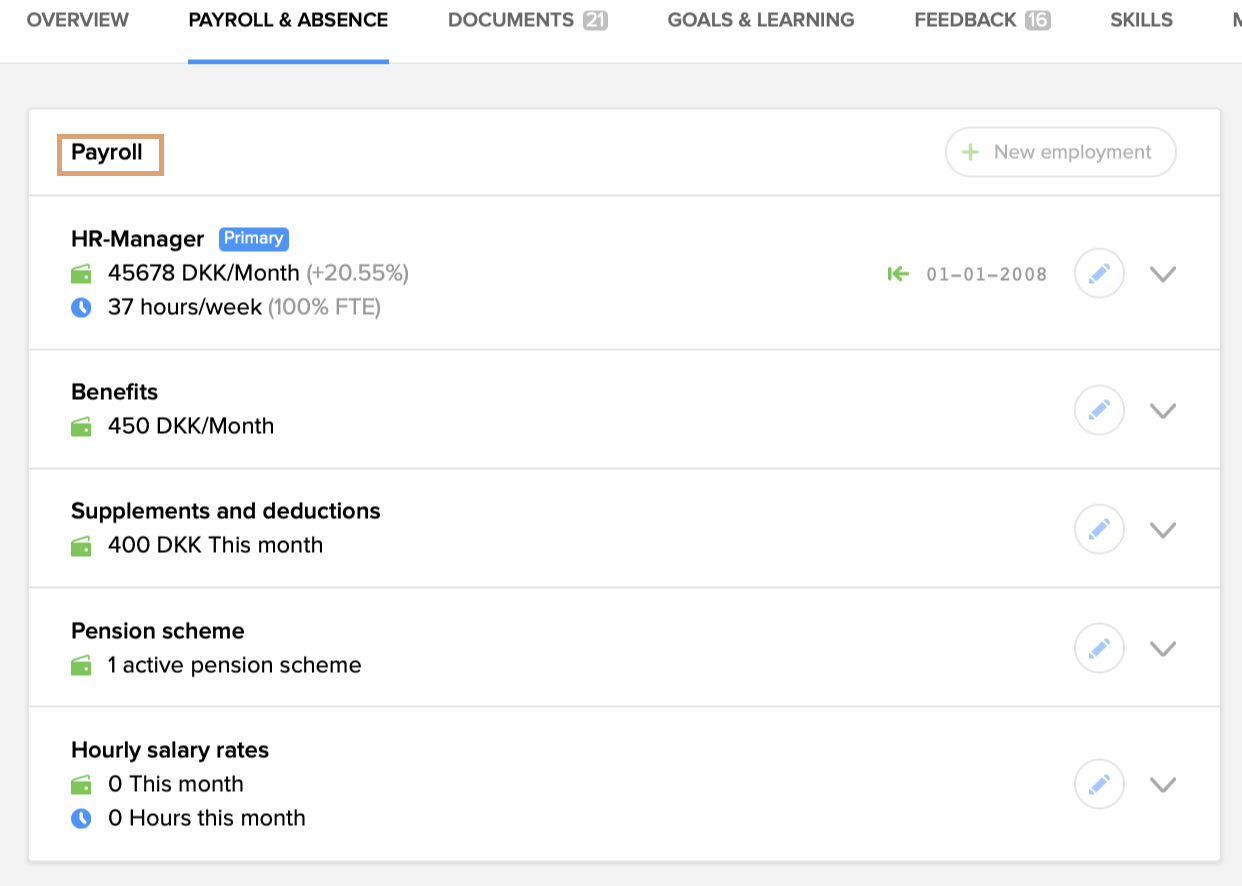Viewport: 1242px width, 886px height.
Task: Expand the HR-Manager employment row
Action: (x=1162, y=273)
